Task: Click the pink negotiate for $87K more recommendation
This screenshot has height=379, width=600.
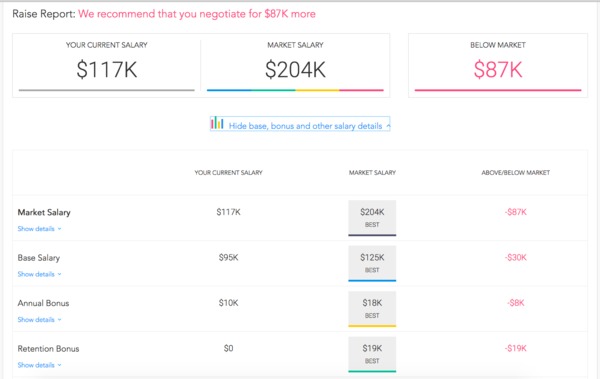Action: [x=197, y=14]
